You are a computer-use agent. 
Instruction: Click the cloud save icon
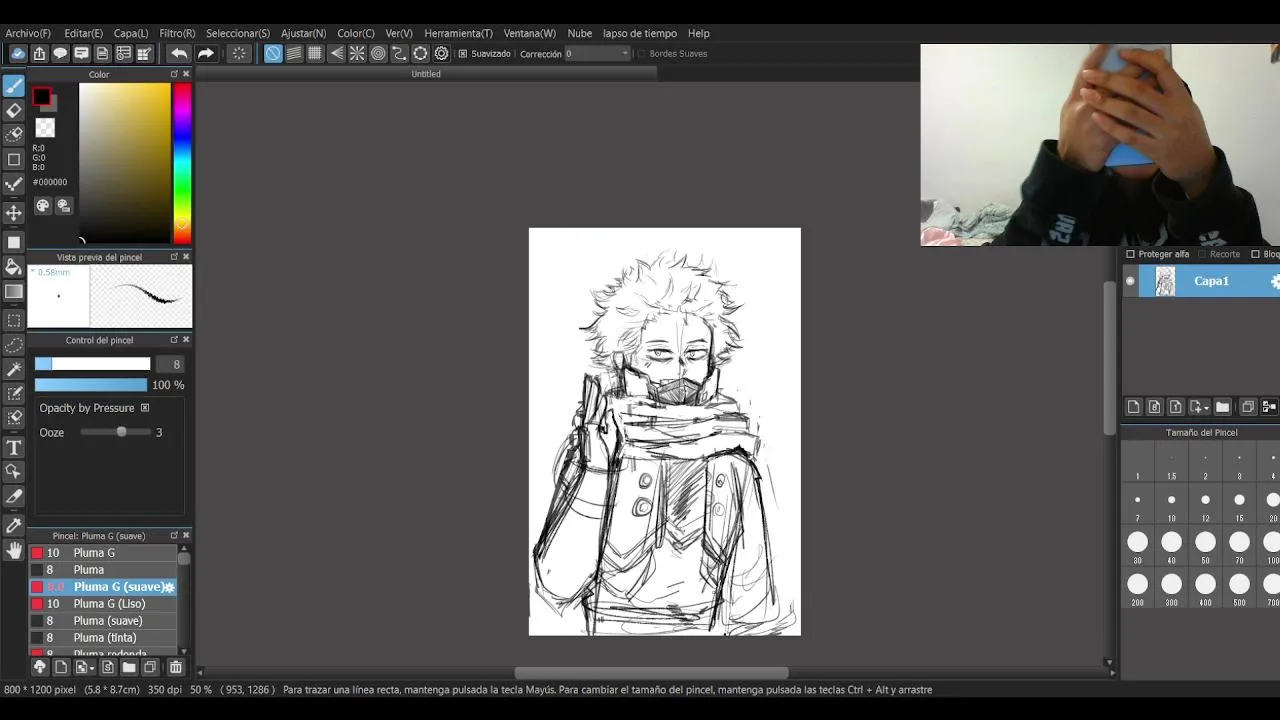point(18,54)
